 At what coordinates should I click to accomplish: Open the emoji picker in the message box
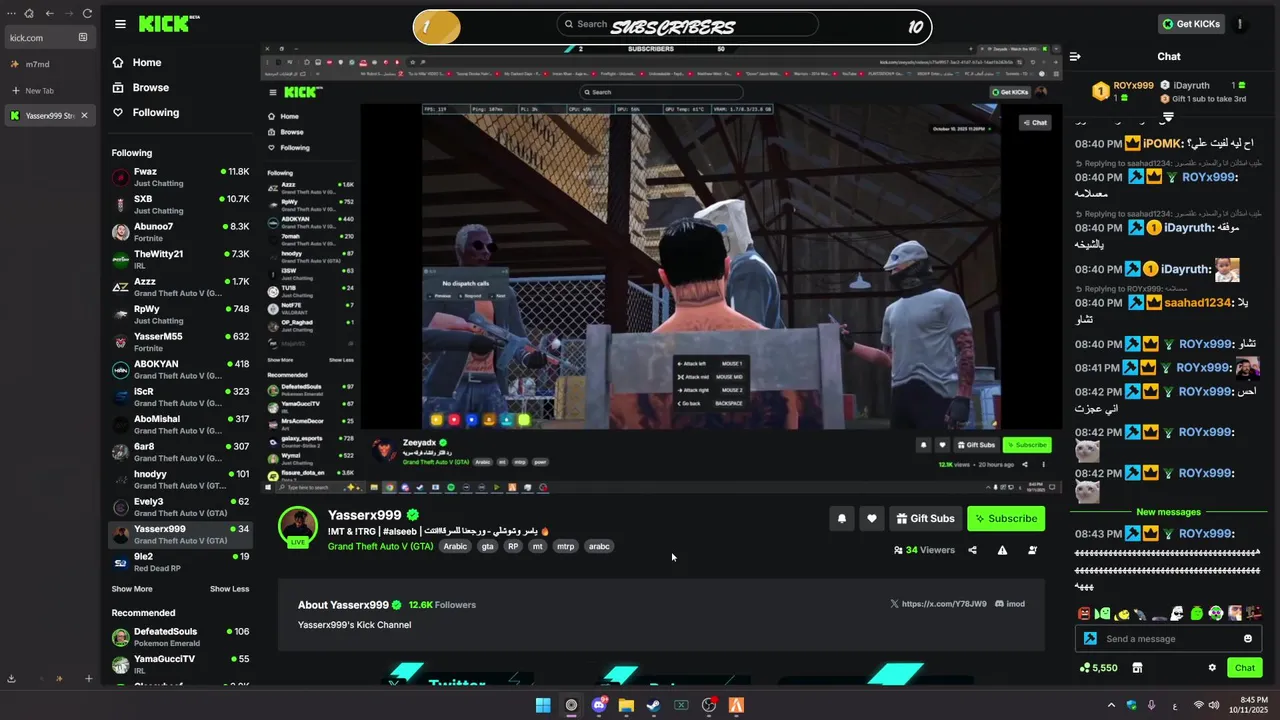(1248, 639)
